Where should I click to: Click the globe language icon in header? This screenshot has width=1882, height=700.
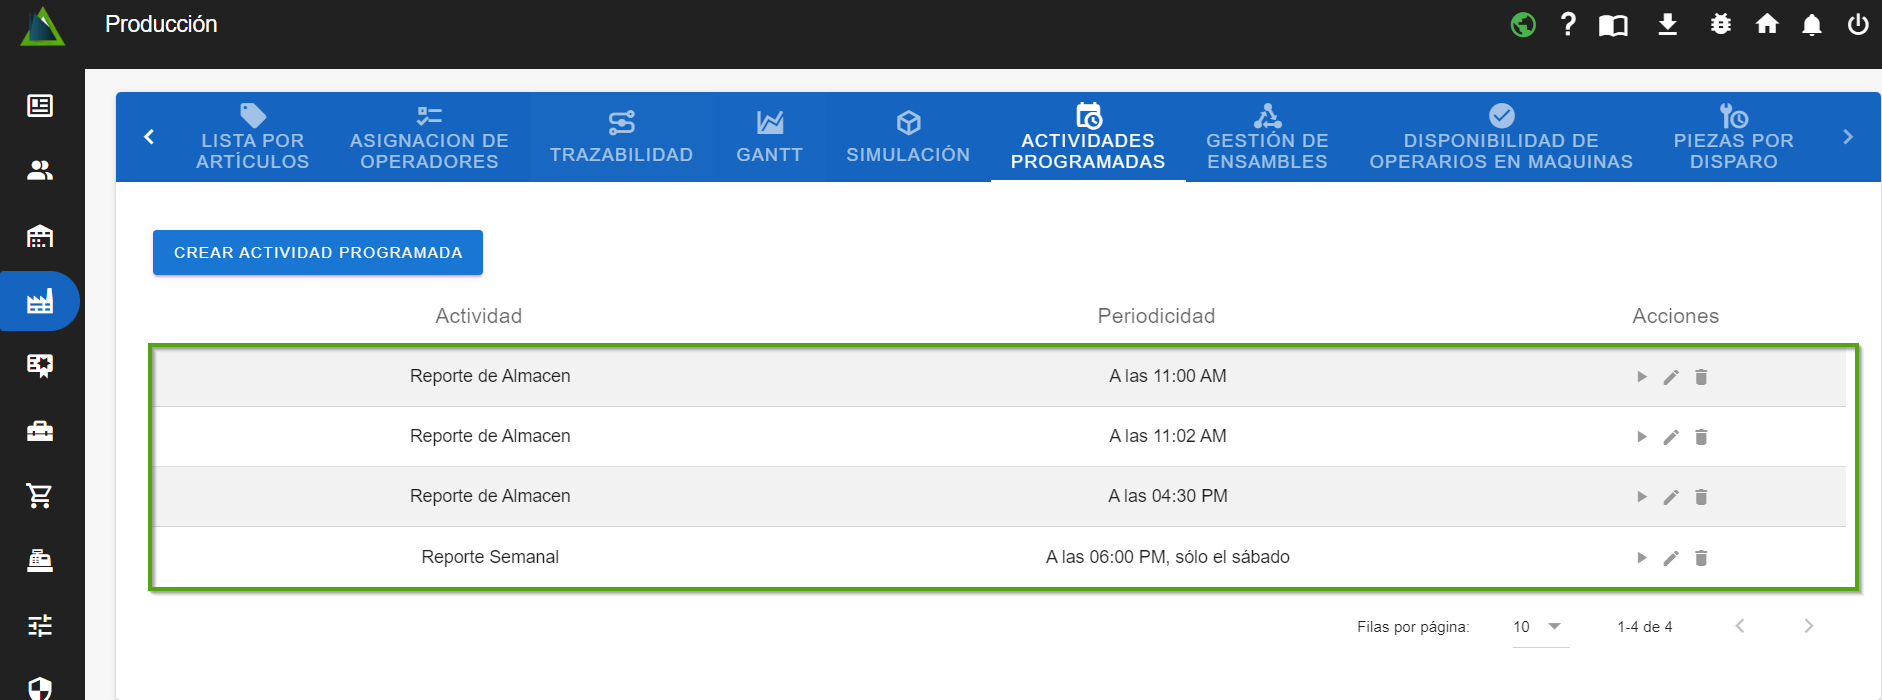[1523, 24]
